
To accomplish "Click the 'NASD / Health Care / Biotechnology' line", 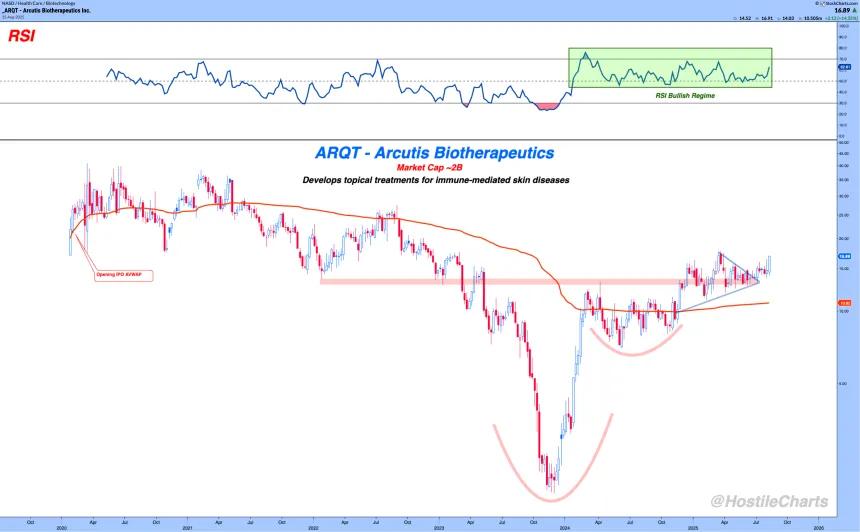I will 38,3.
